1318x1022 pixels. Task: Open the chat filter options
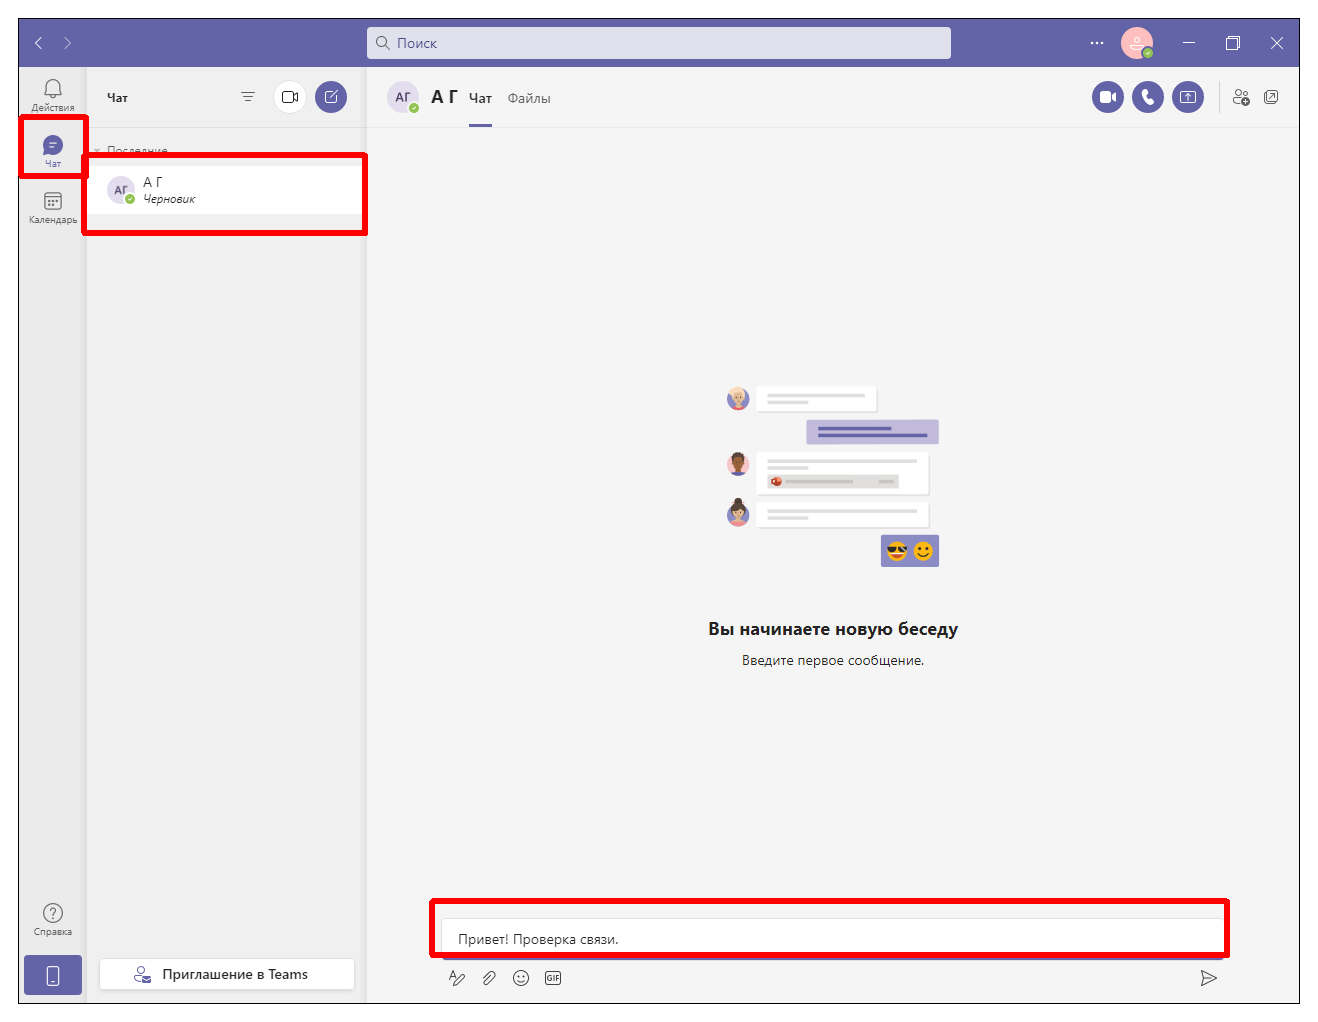point(248,97)
